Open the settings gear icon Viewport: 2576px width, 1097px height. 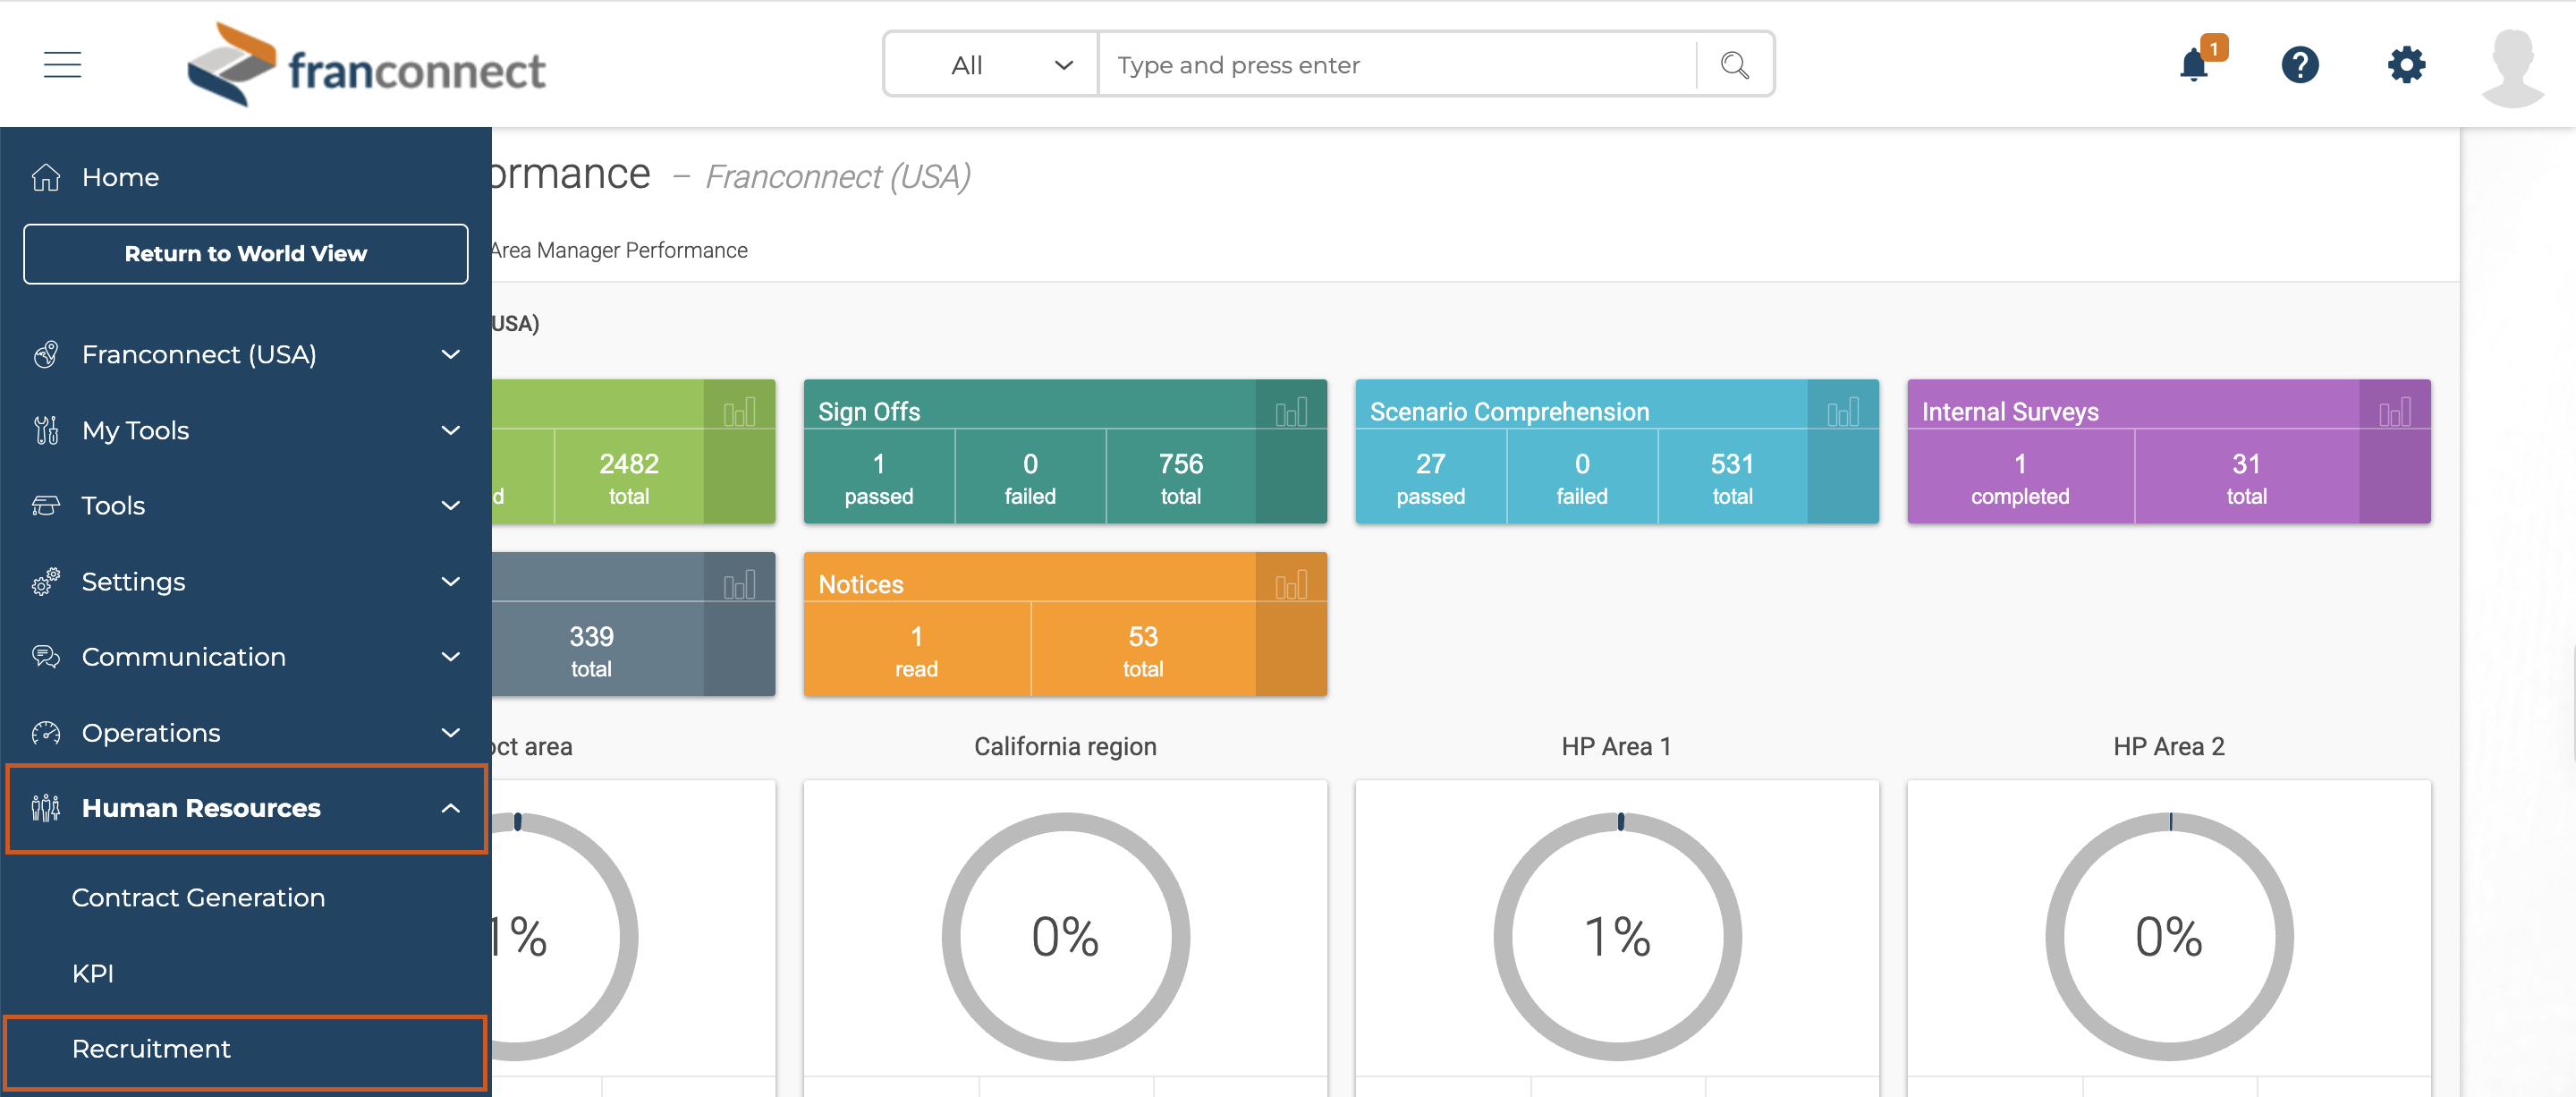[2406, 65]
